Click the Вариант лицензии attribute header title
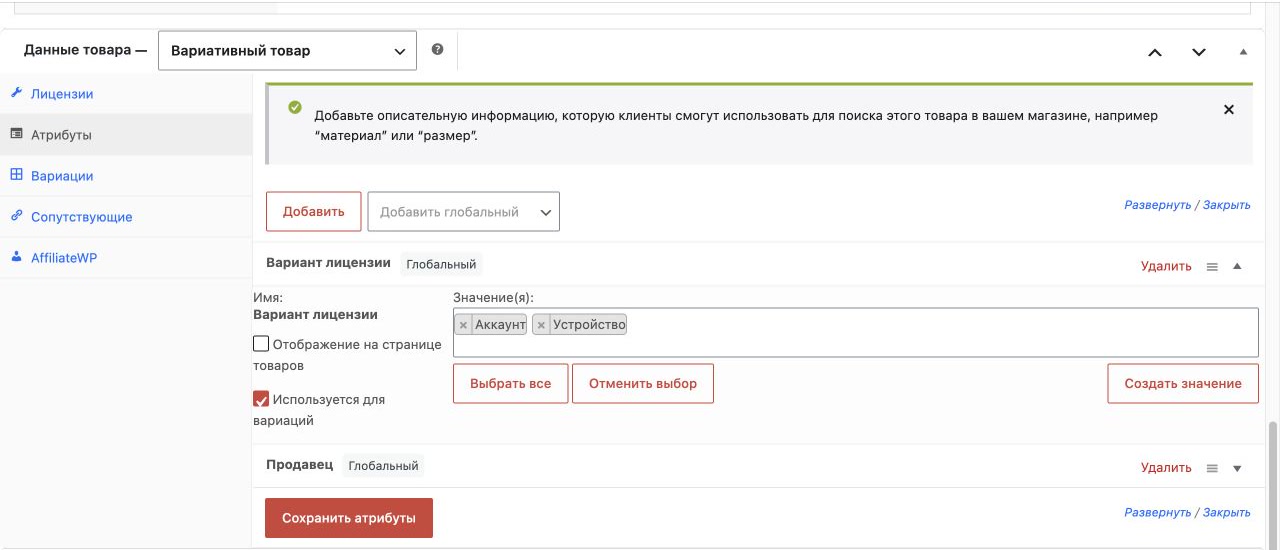This screenshot has height=550, width=1280. (x=328, y=263)
